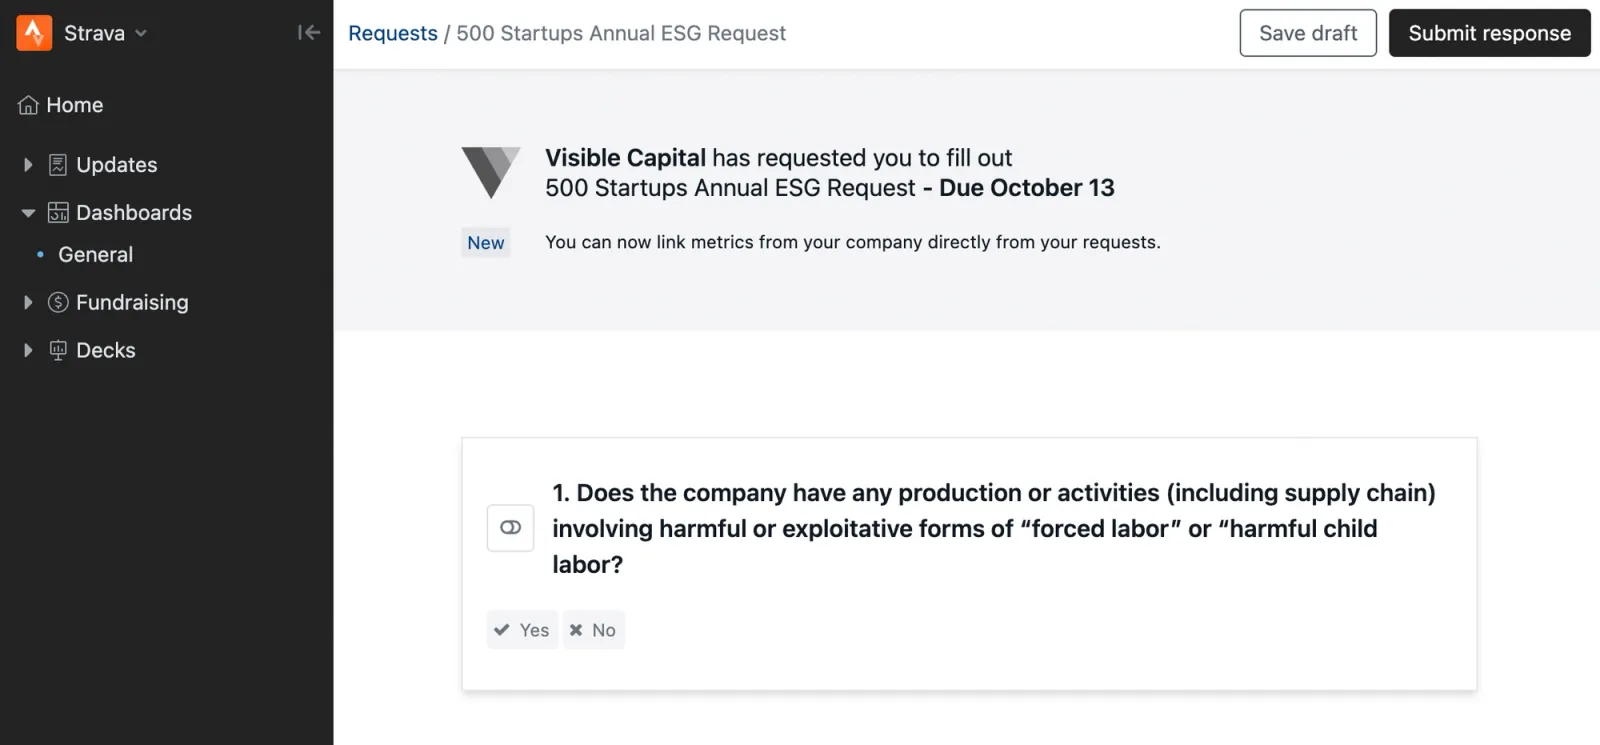Select No for the forced labor question
This screenshot has width=1600, height=745.
593,629
